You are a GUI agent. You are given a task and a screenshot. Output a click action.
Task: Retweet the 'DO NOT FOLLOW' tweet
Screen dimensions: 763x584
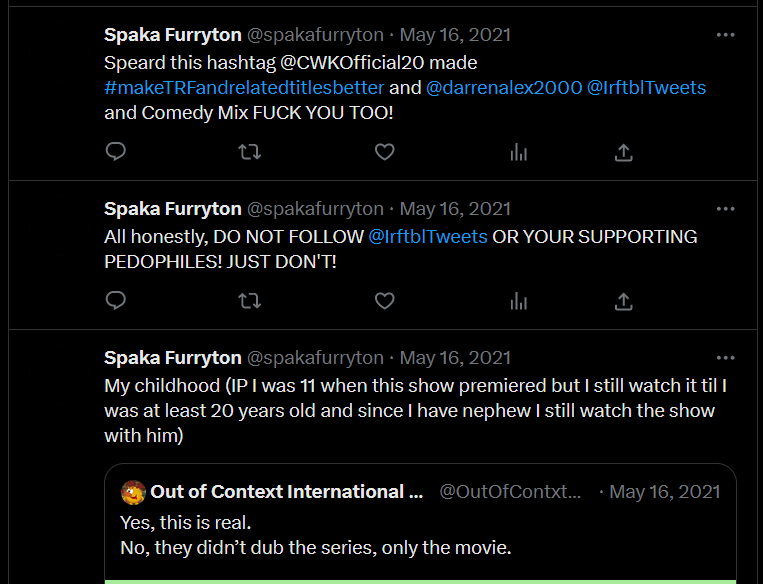(250, 301)
